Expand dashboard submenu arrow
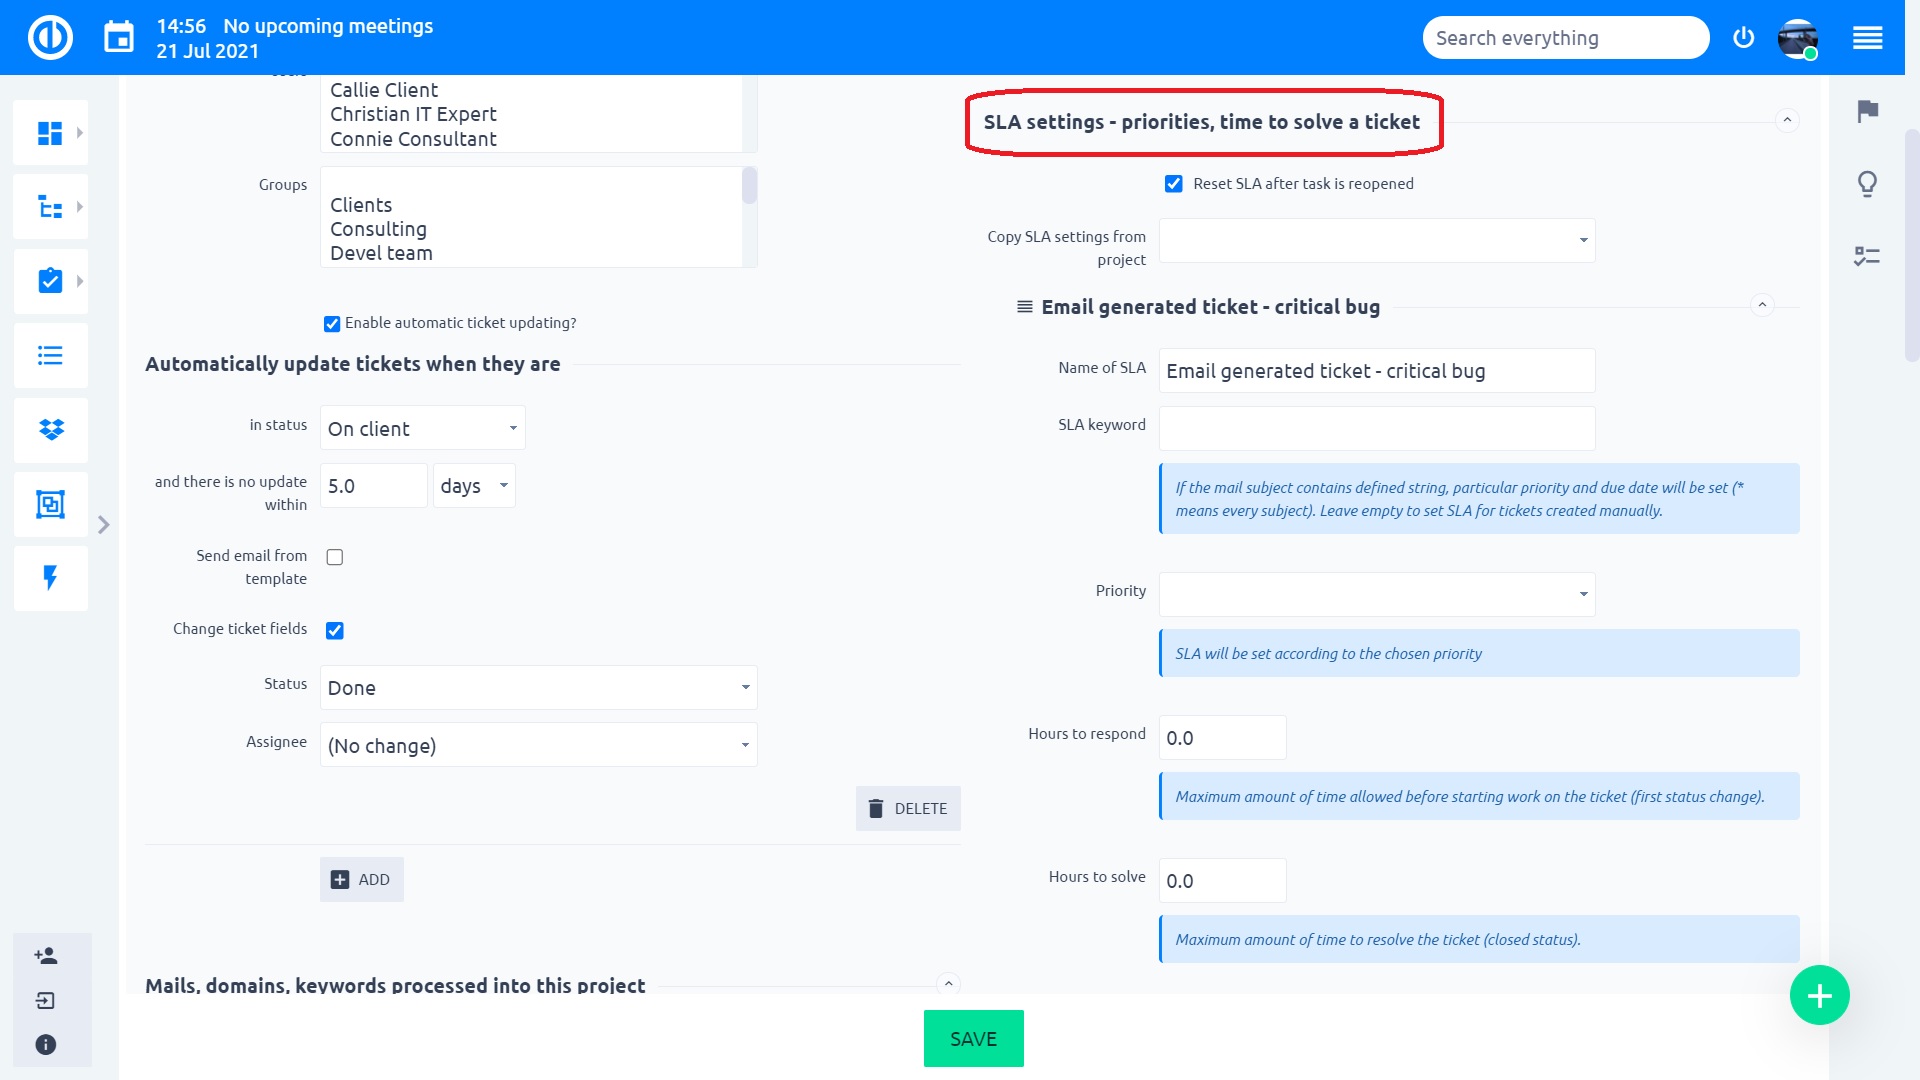 pyautogui.click(x=80, y=133)
